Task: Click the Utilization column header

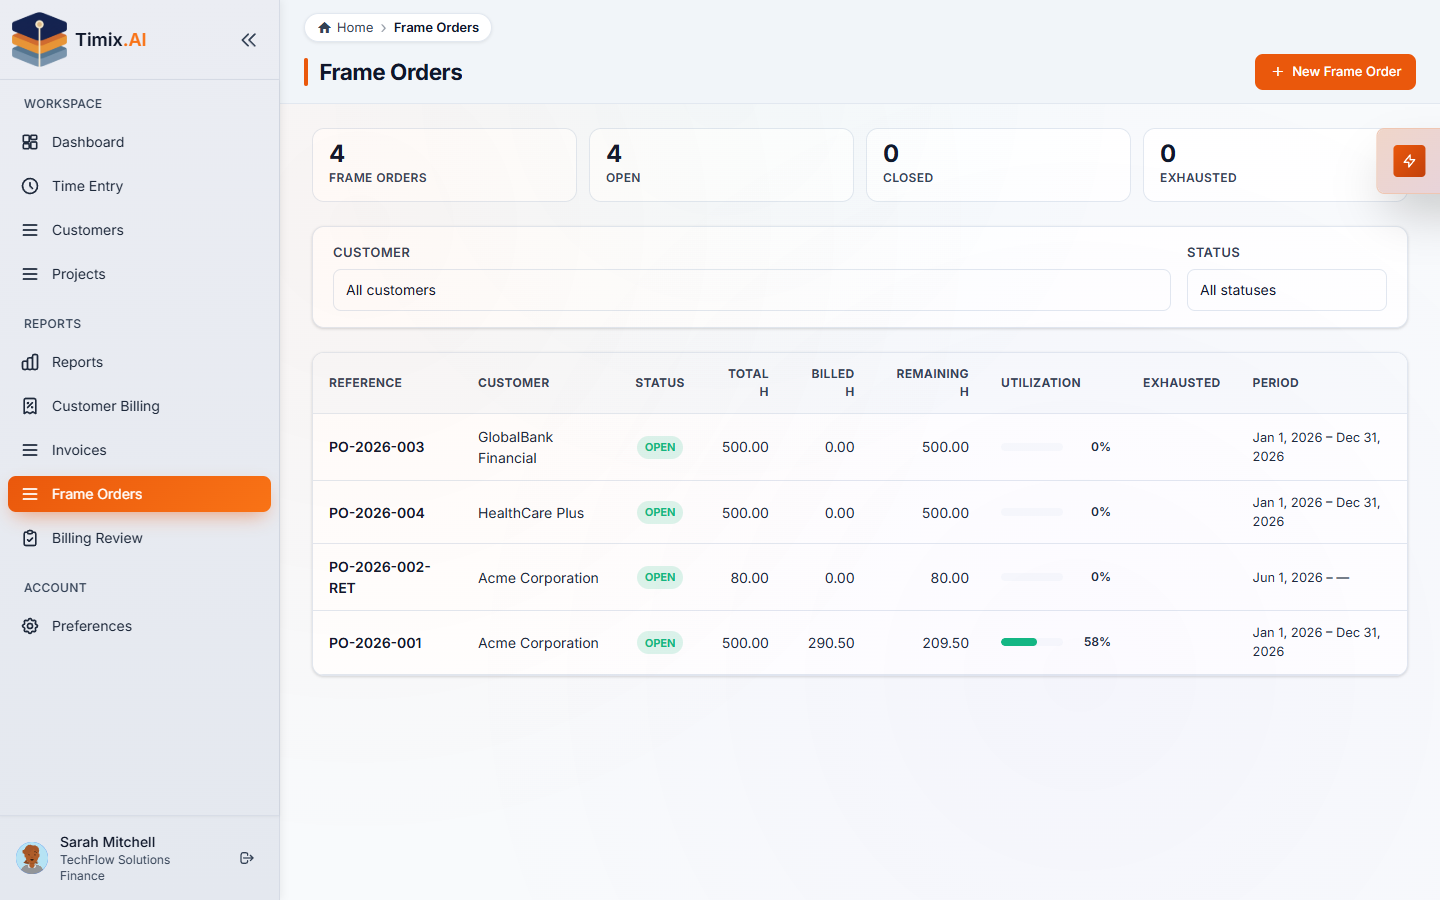Action: click(1041, 383)
